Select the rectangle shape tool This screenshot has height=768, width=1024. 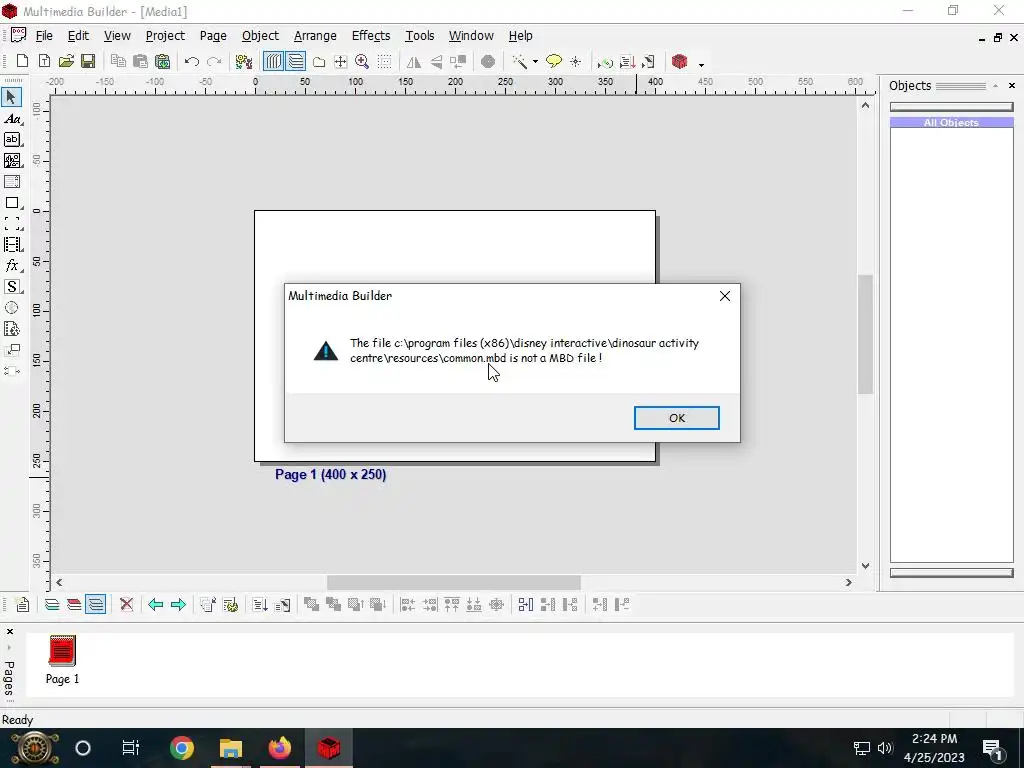pyautogui.click(x=12, y=203)
